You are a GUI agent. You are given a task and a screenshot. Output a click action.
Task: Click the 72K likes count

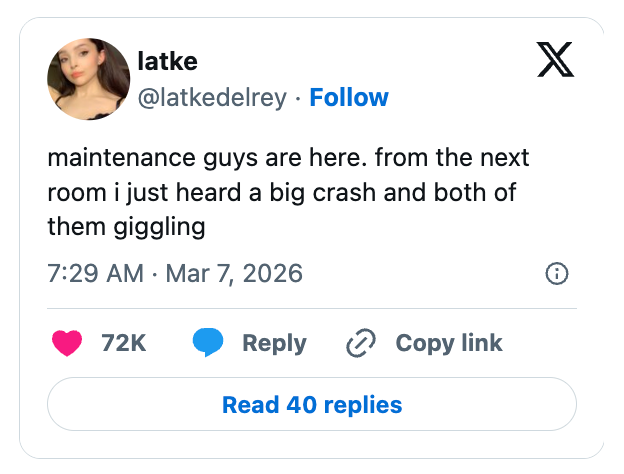tap(124, 343)
